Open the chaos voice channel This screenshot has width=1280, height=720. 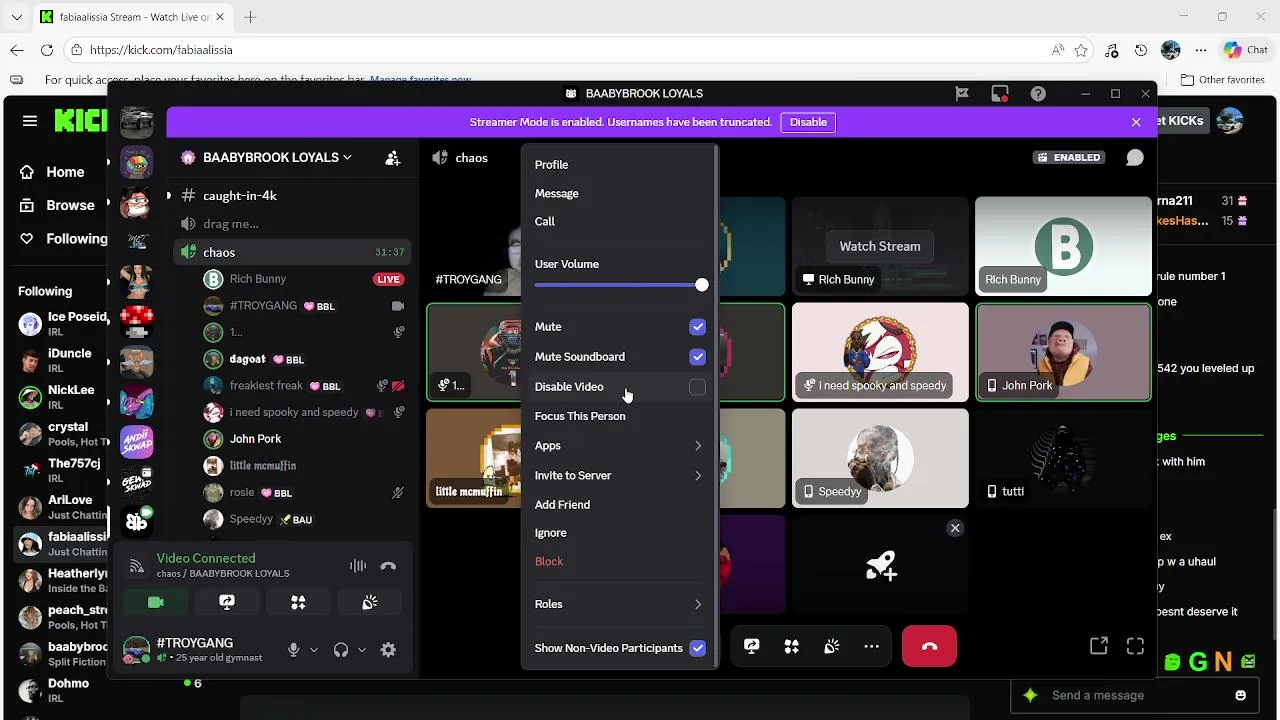click(292, 253)
